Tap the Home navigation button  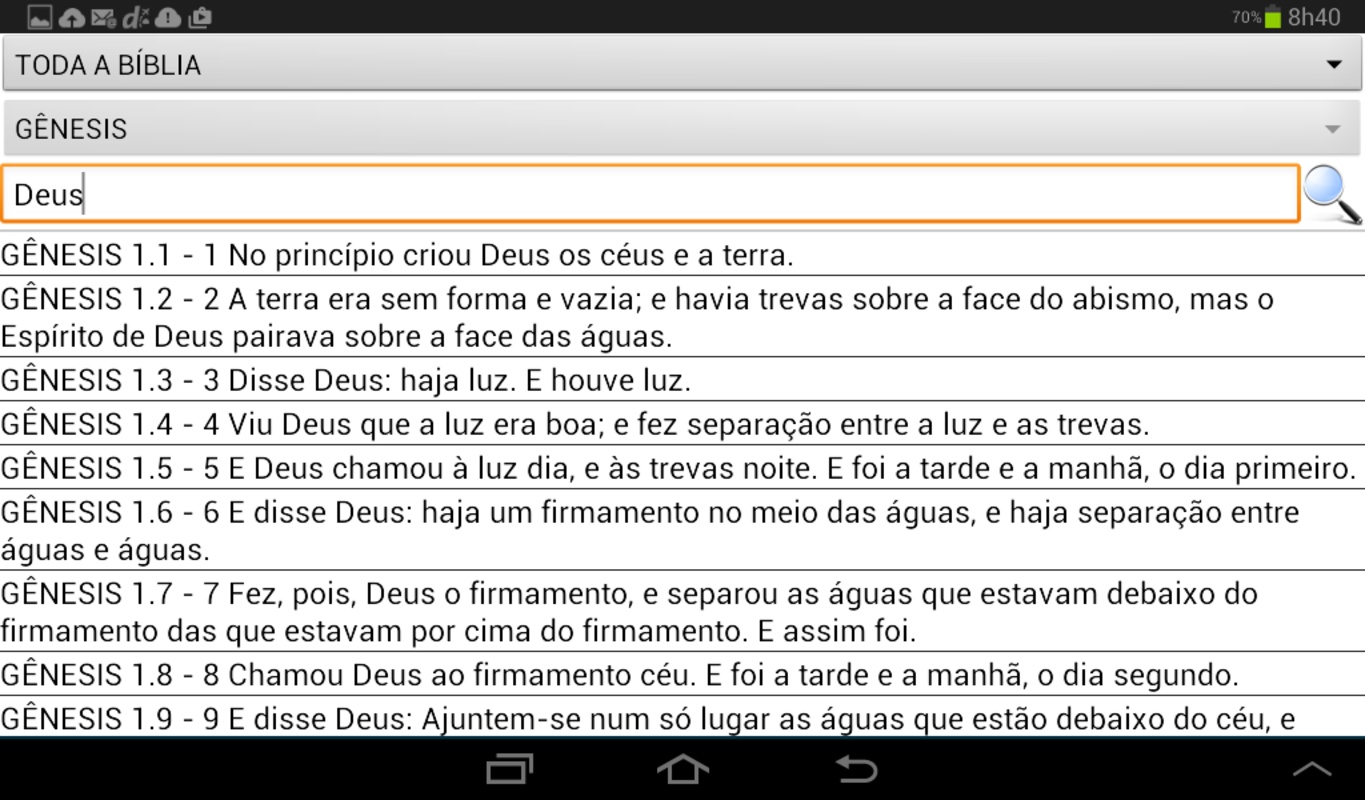[683, 769]
